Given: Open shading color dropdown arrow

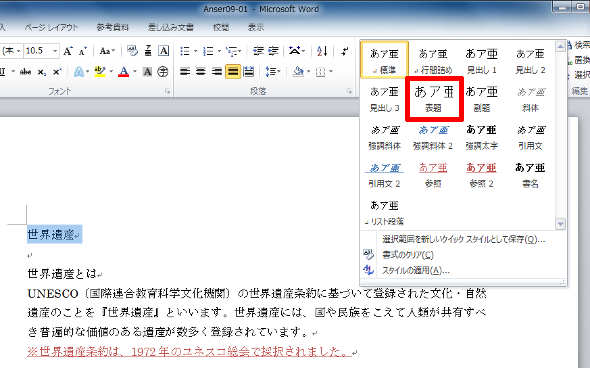Looking at the screenshot, I should point(309,71).
